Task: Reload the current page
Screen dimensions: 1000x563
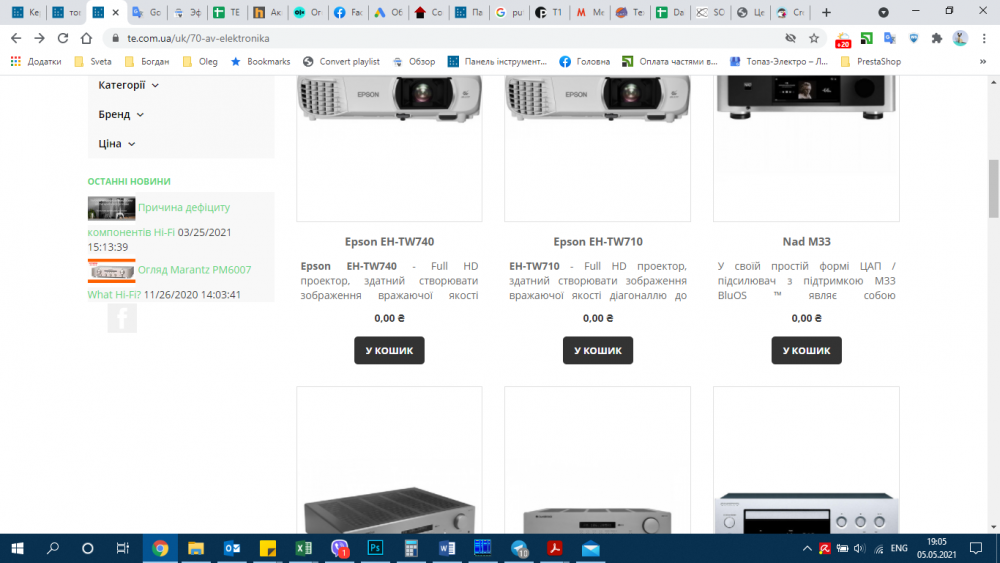Action: [62, 38]
